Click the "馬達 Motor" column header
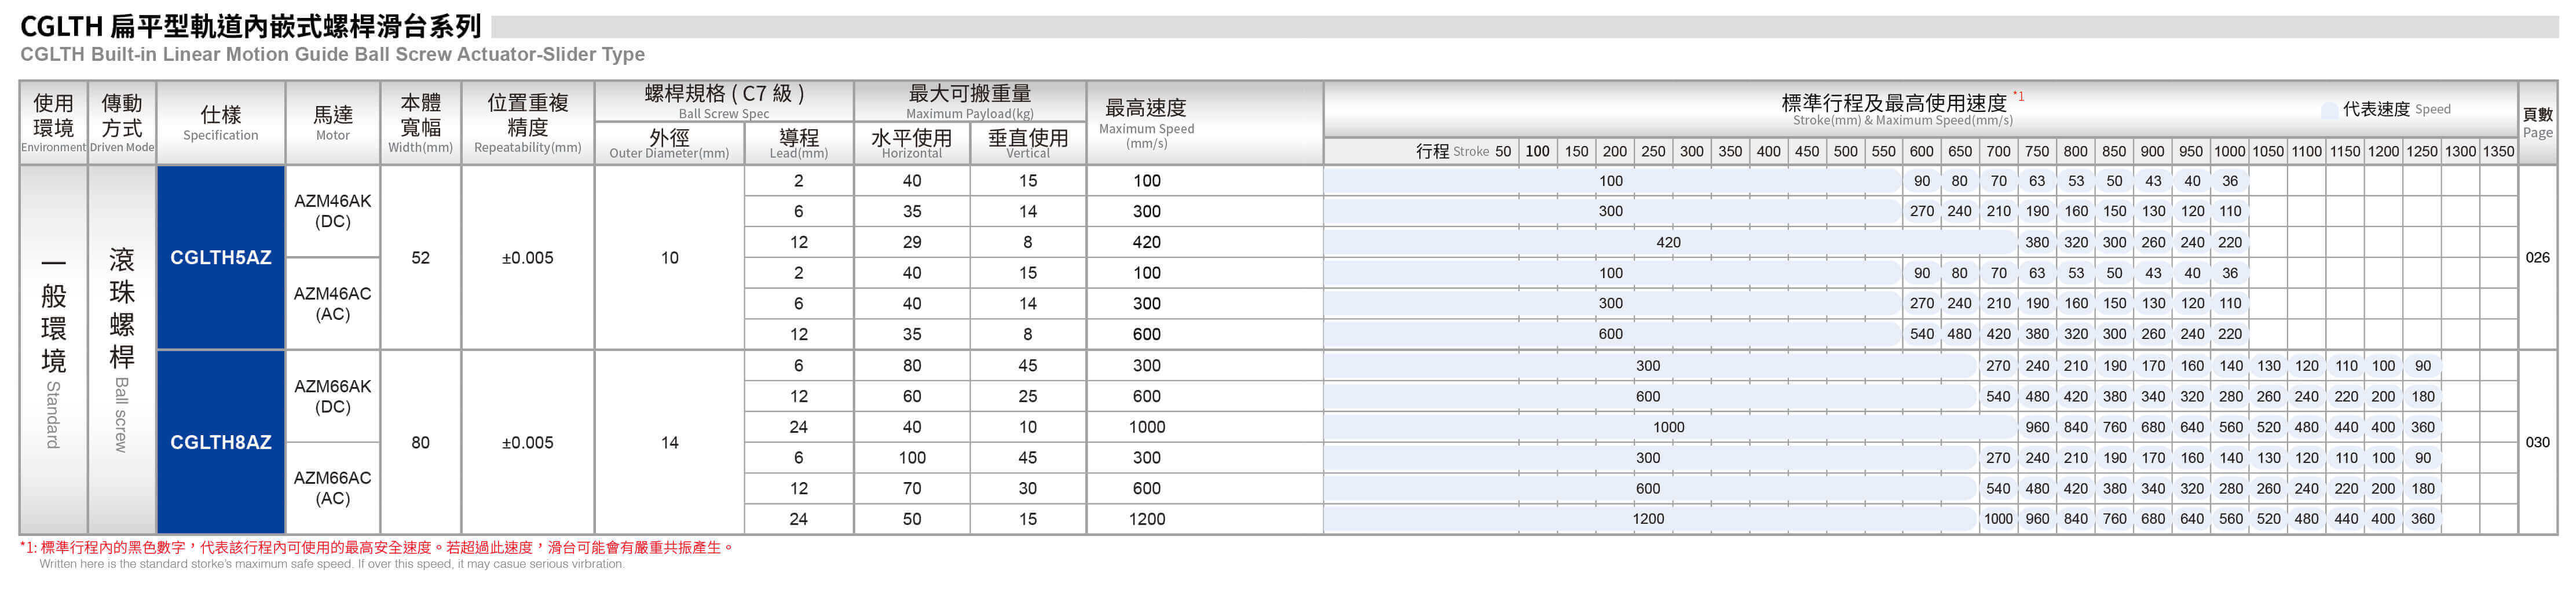The image size is (2576, 591). coord(333,123)
